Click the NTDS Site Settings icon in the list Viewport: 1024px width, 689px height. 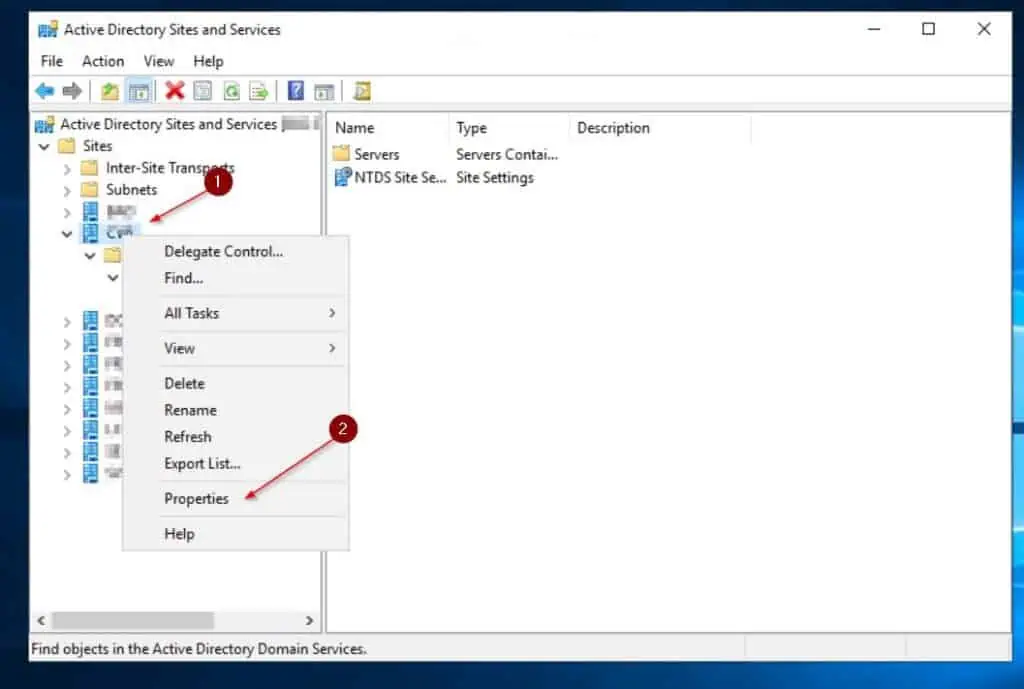(342, 177)
